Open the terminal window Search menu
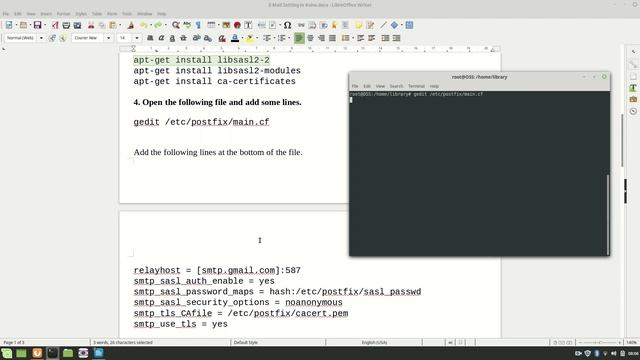Screen dimensions: 640x360 (x=396, y=86)
